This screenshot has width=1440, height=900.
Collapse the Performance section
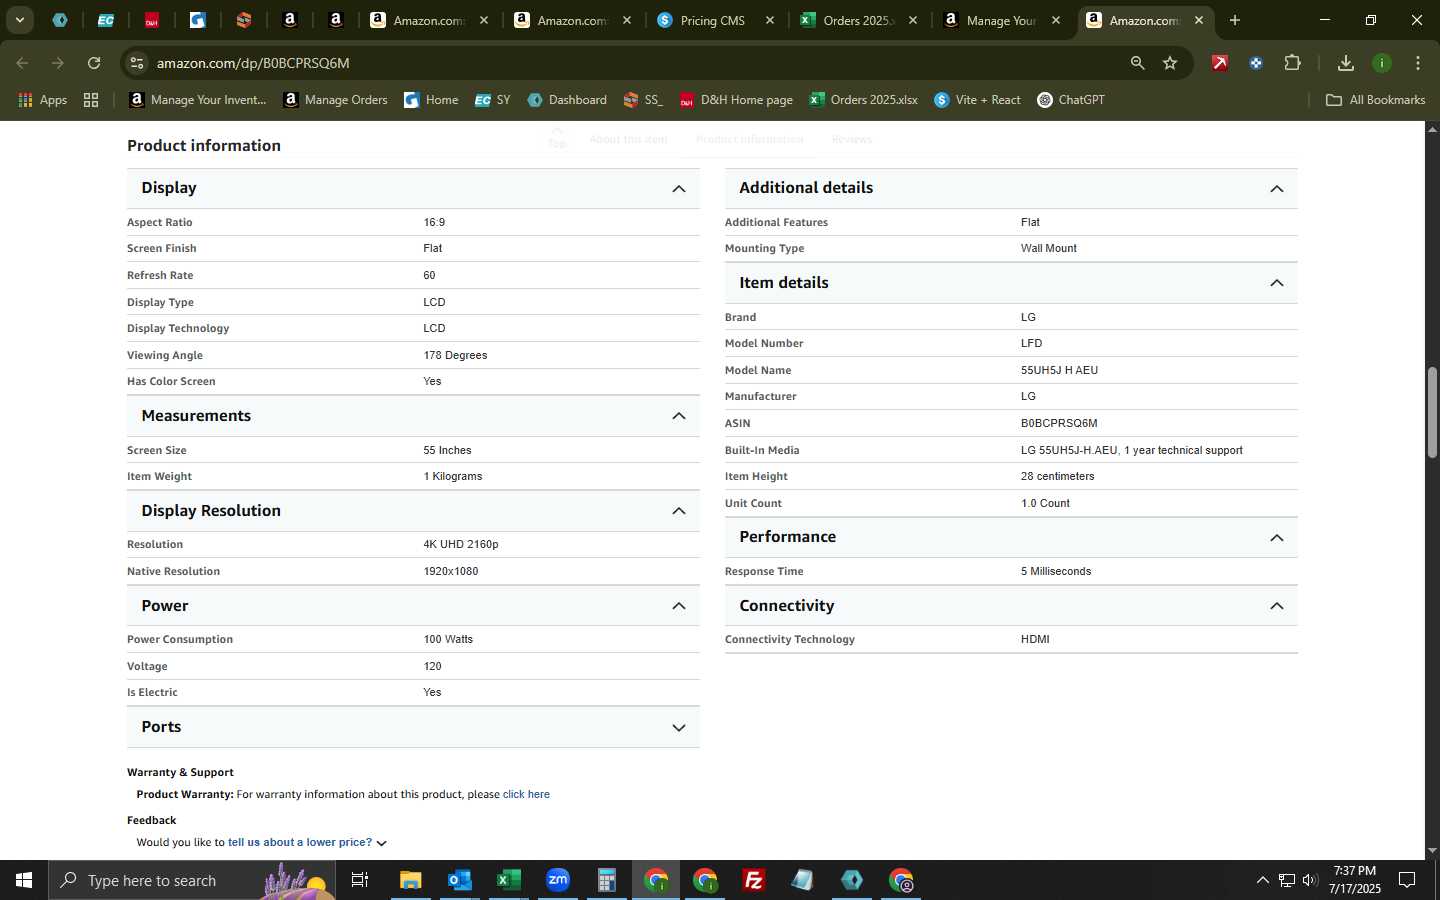1277,538
